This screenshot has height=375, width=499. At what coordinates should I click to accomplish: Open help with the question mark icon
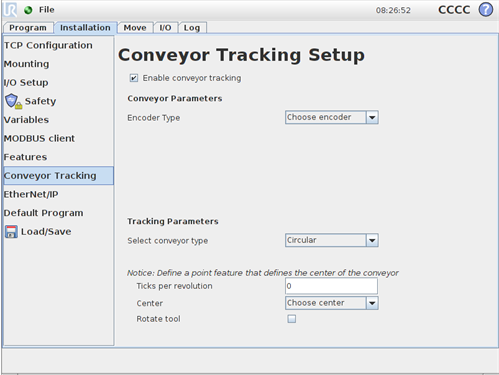486,9
